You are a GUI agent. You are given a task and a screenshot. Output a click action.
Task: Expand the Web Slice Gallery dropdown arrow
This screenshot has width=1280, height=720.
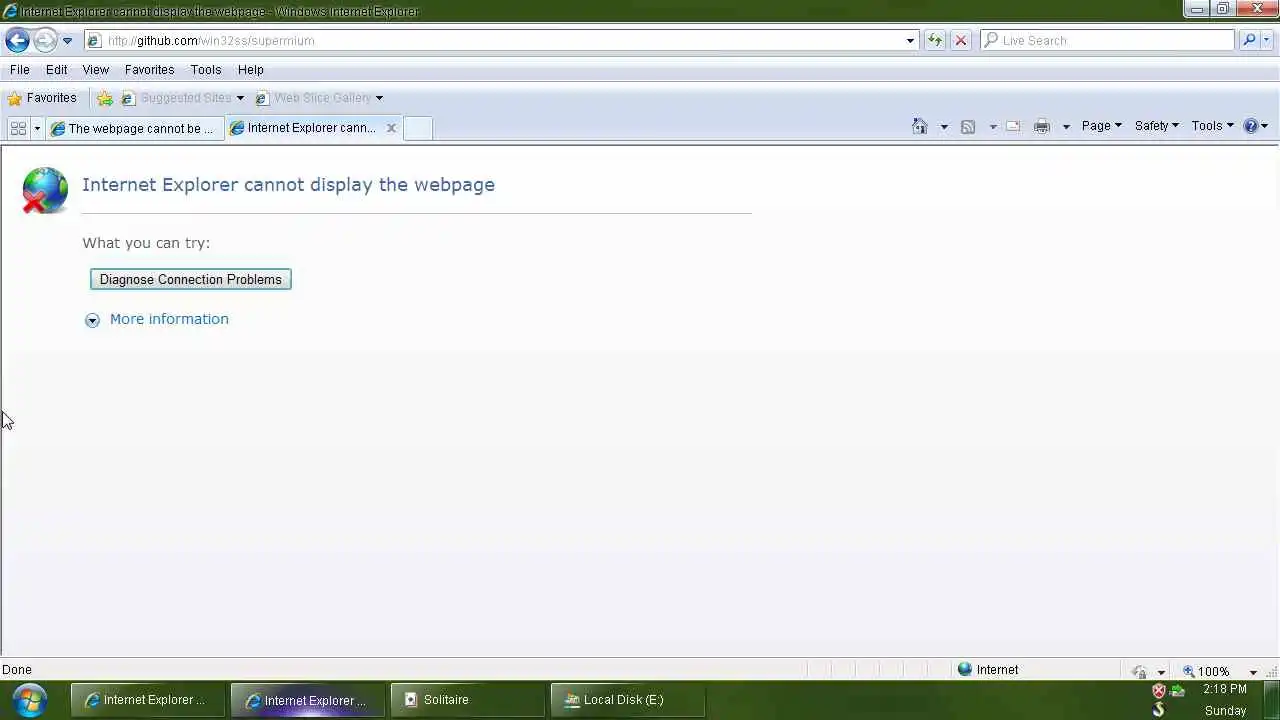[379, 98]
